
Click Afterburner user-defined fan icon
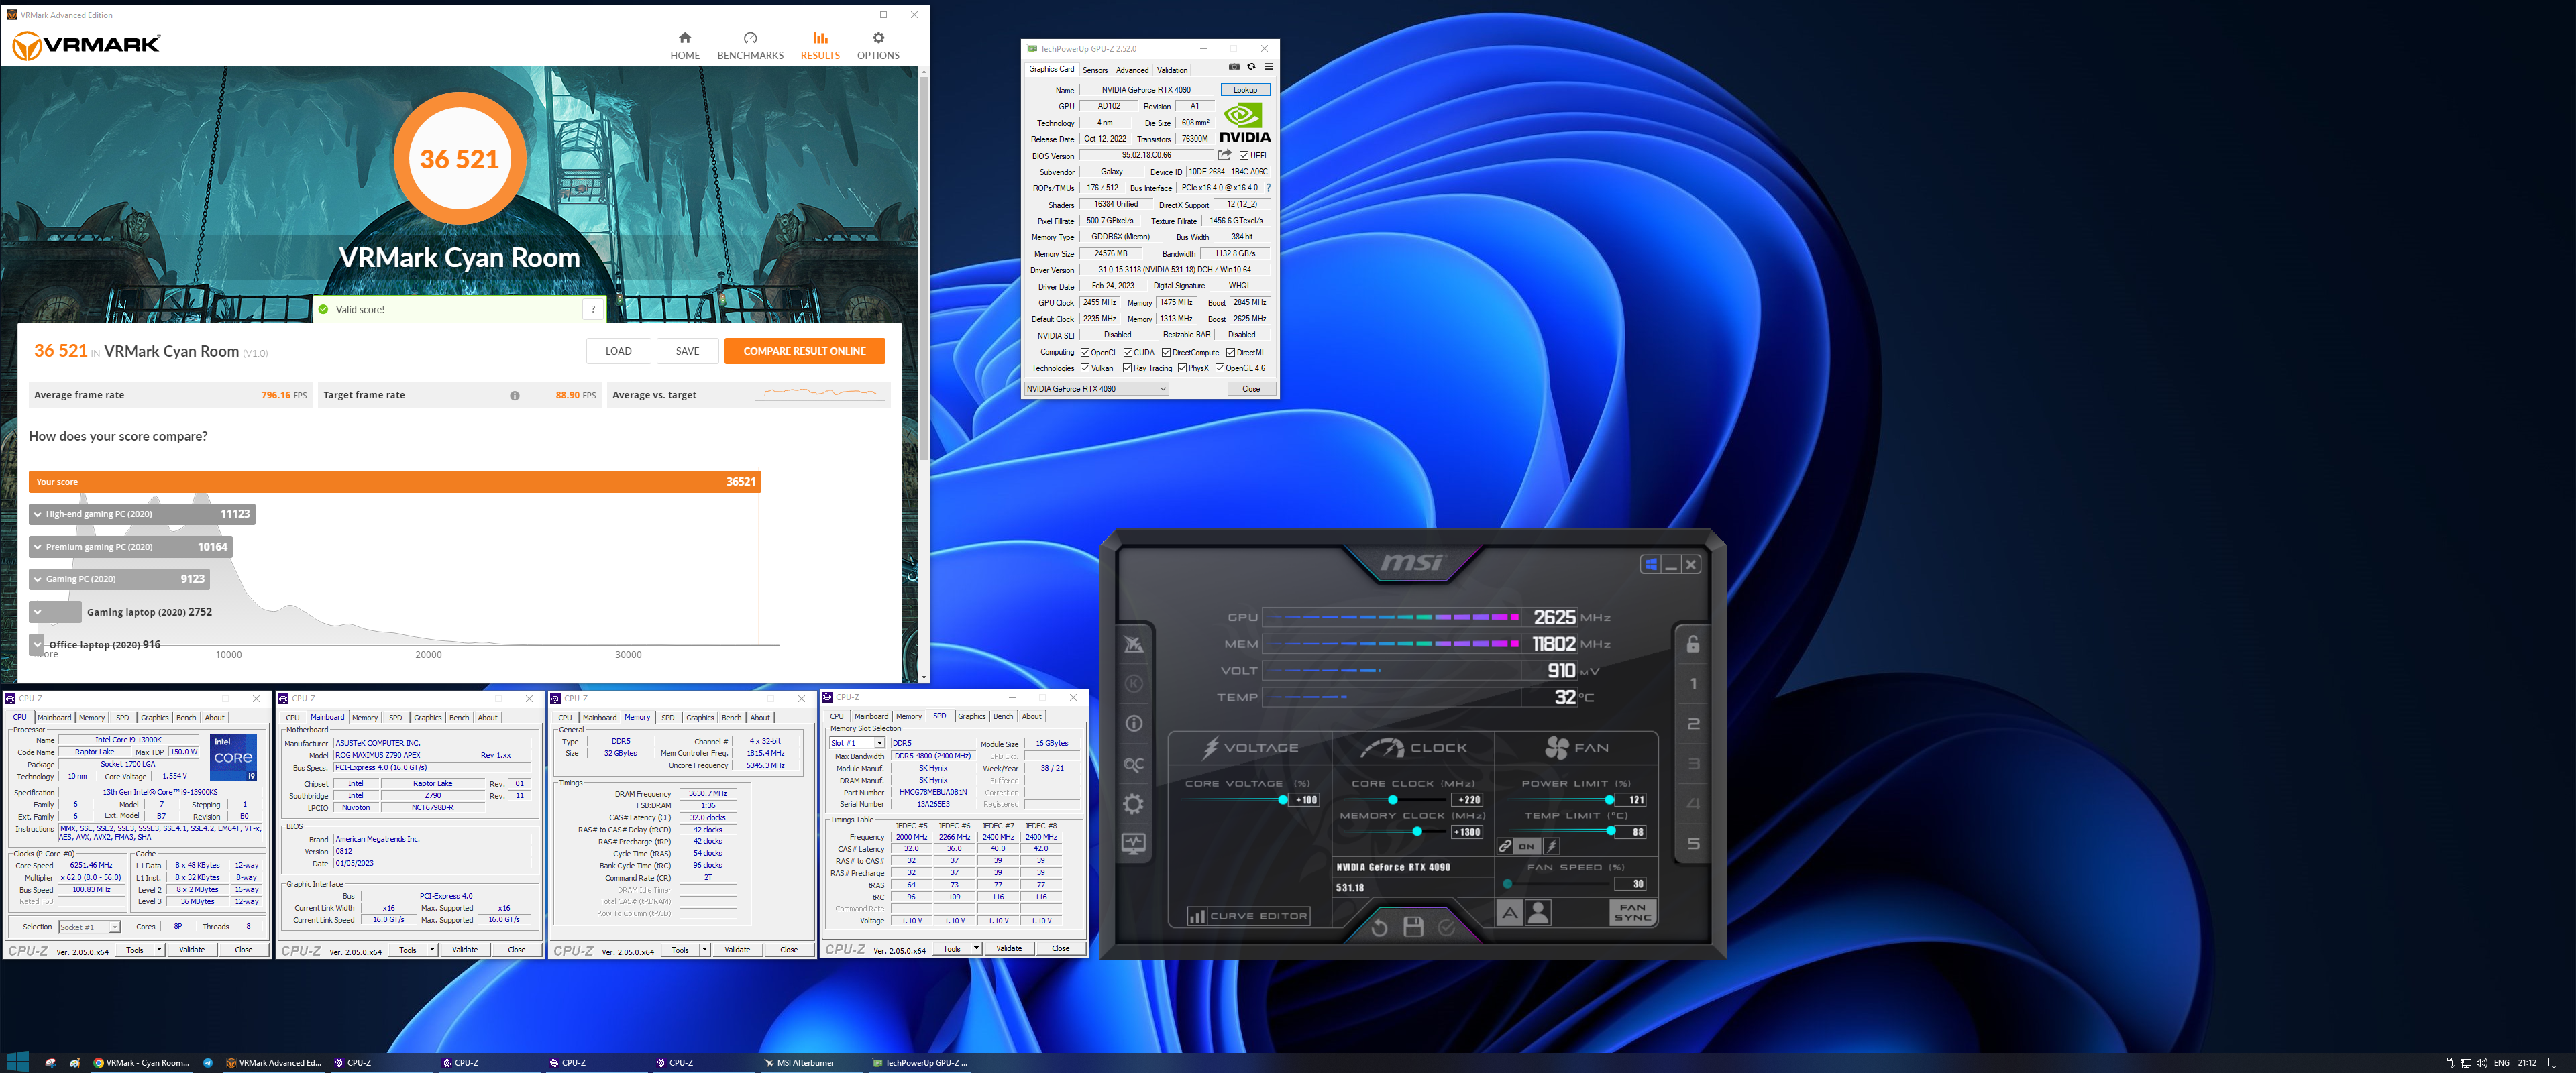click(x=1539, y=912)
